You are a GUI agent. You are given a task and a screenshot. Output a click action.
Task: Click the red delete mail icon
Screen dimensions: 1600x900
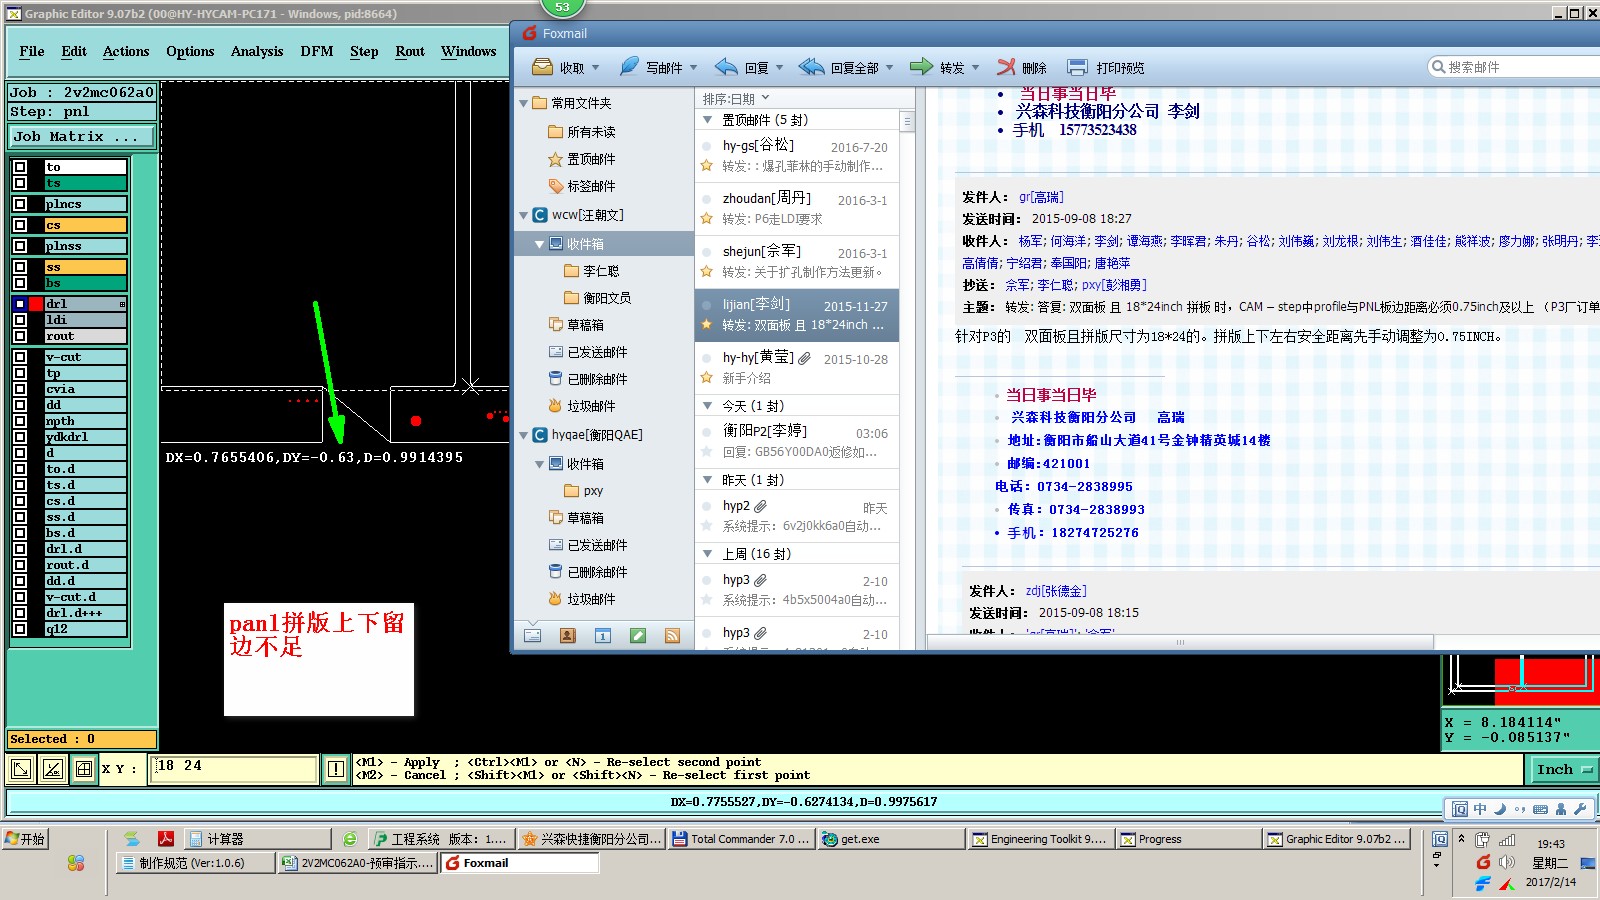[x=1006, y=67]
